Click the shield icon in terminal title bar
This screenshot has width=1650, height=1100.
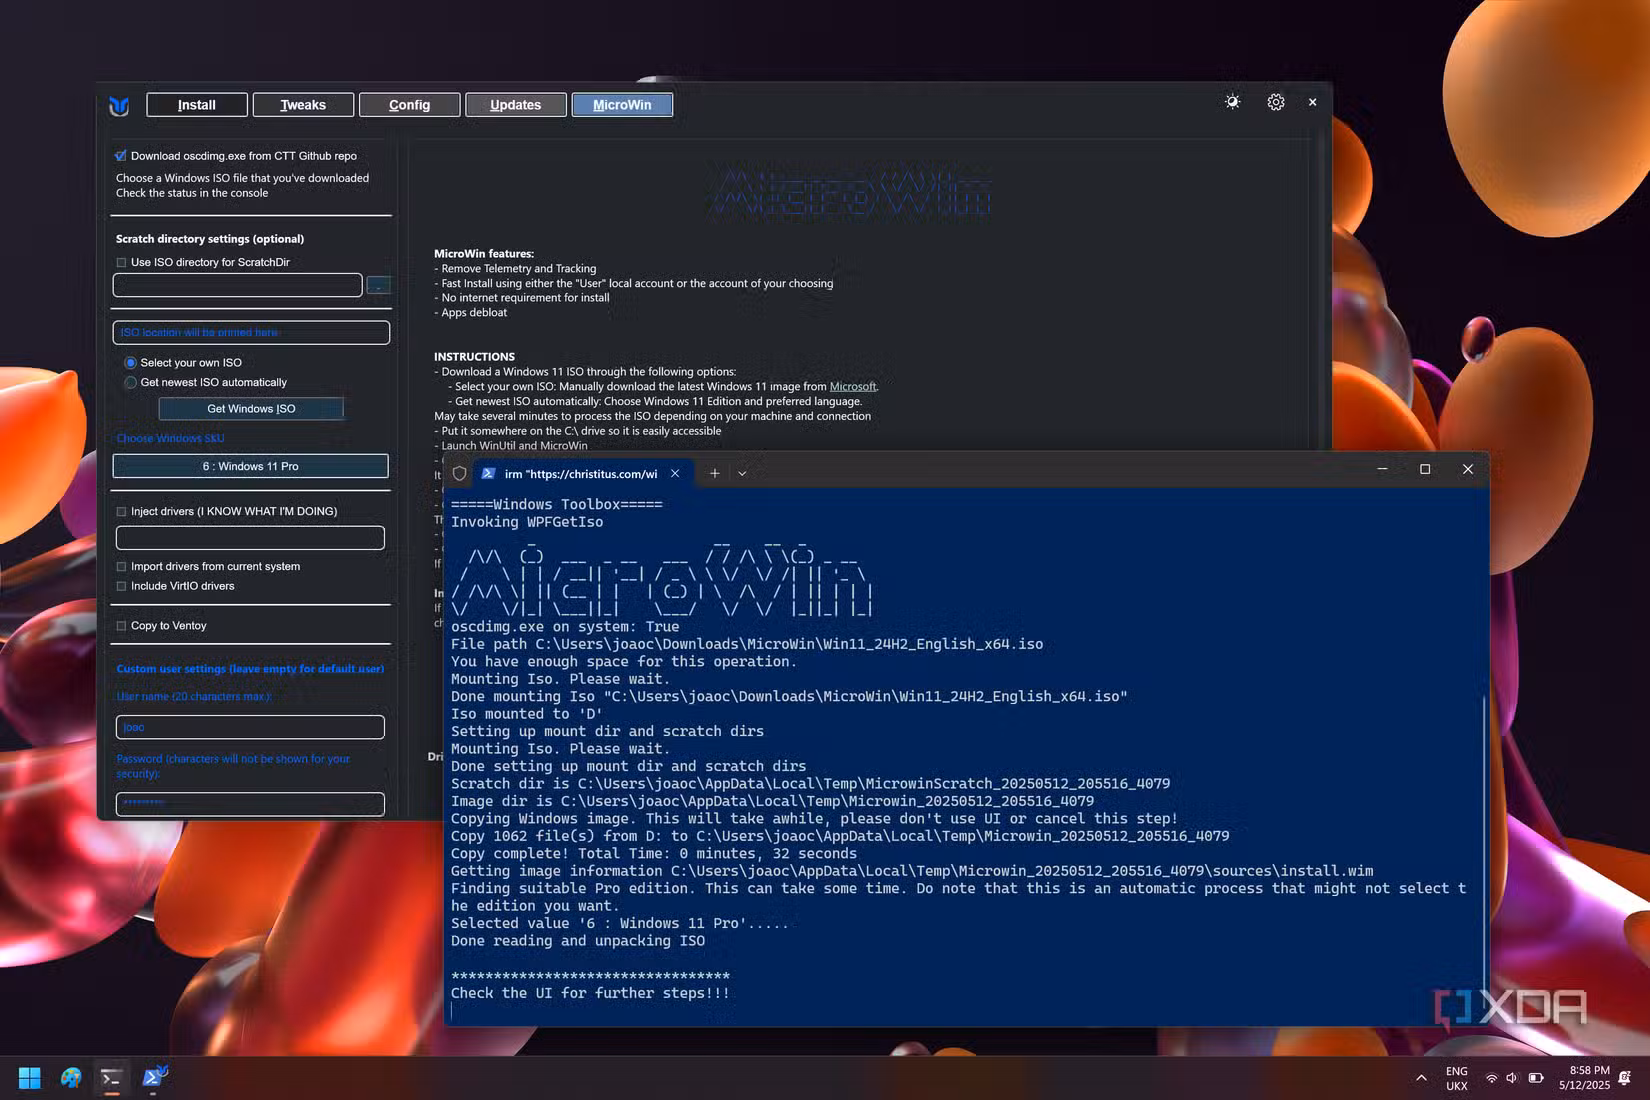click(460, 473)
